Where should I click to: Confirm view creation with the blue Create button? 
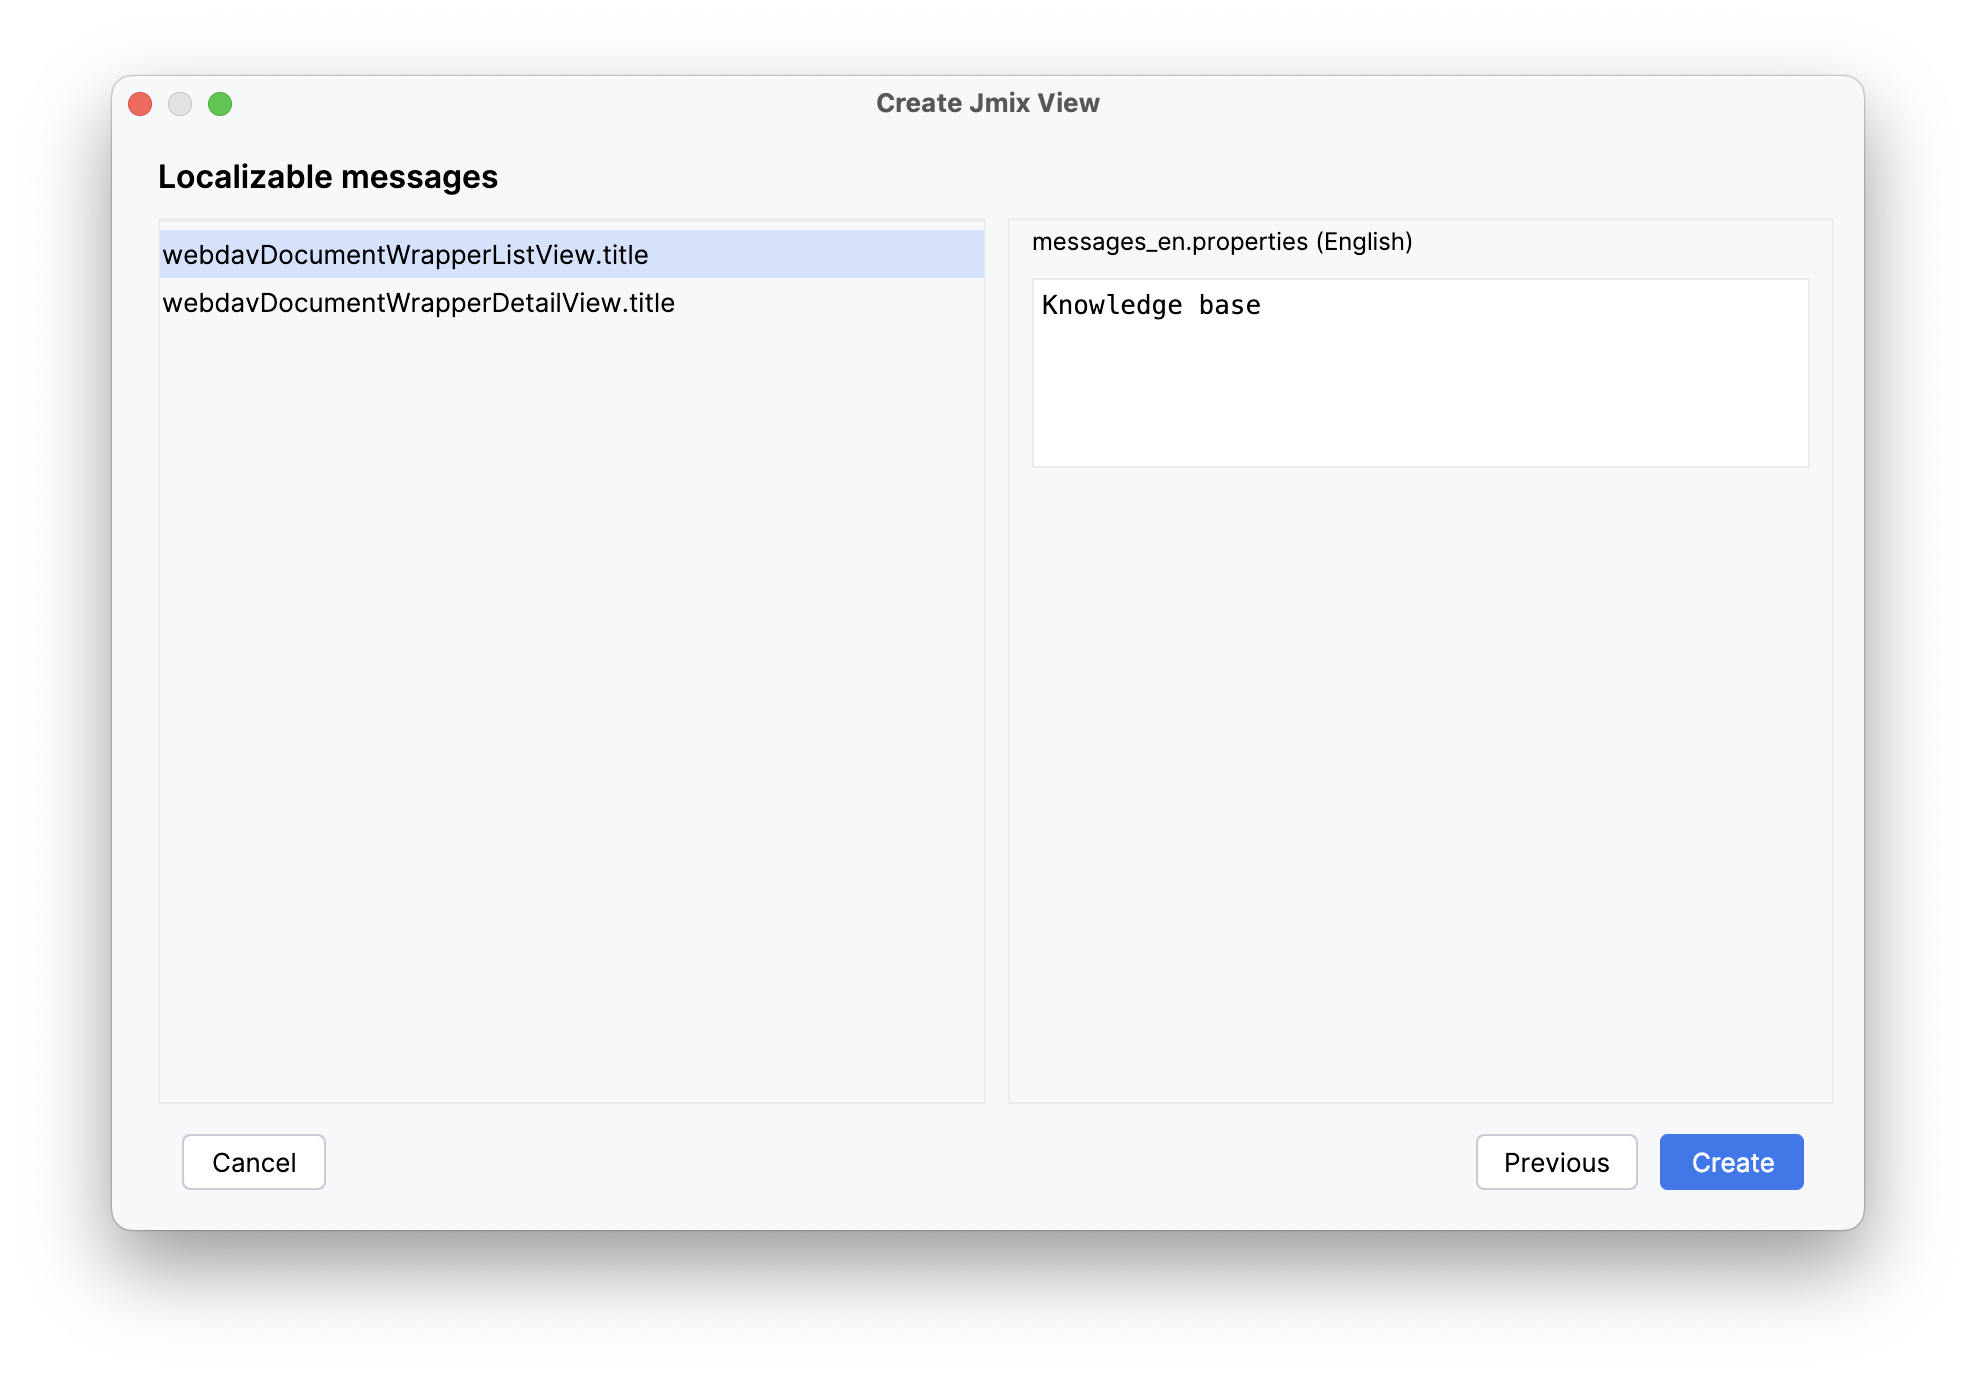click(1730, 1162)
